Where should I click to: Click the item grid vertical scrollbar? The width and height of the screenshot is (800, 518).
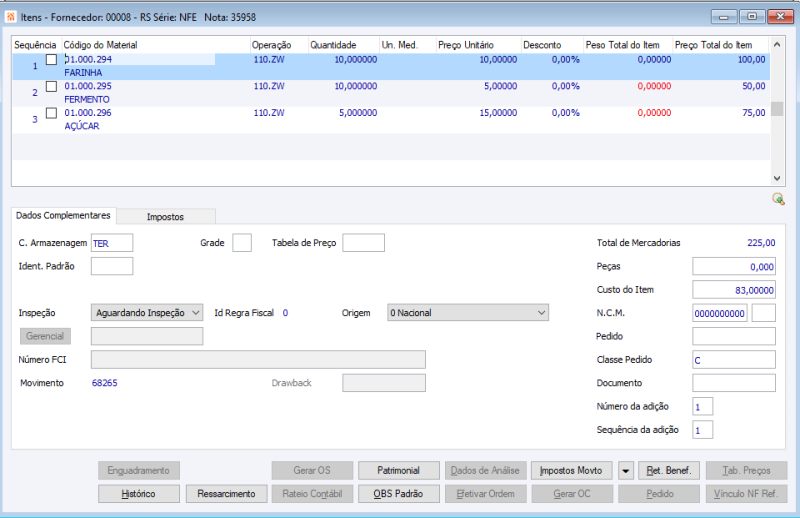[776, 110]
